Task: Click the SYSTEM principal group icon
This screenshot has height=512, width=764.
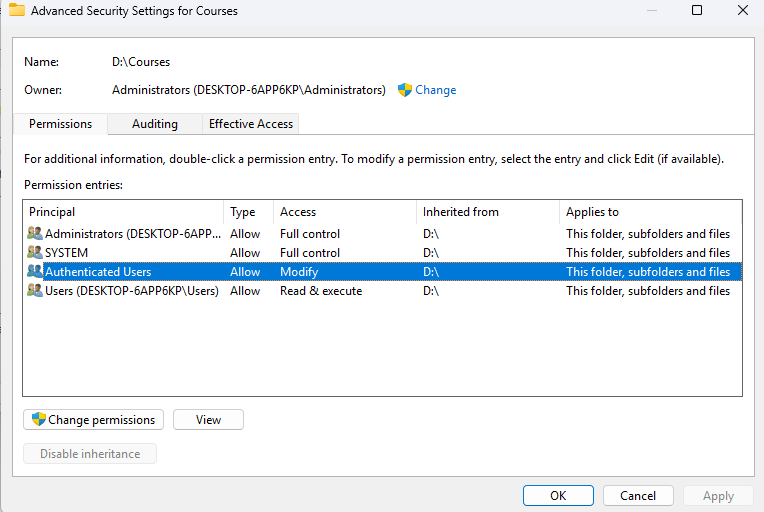Action: [x=35, y=253]
